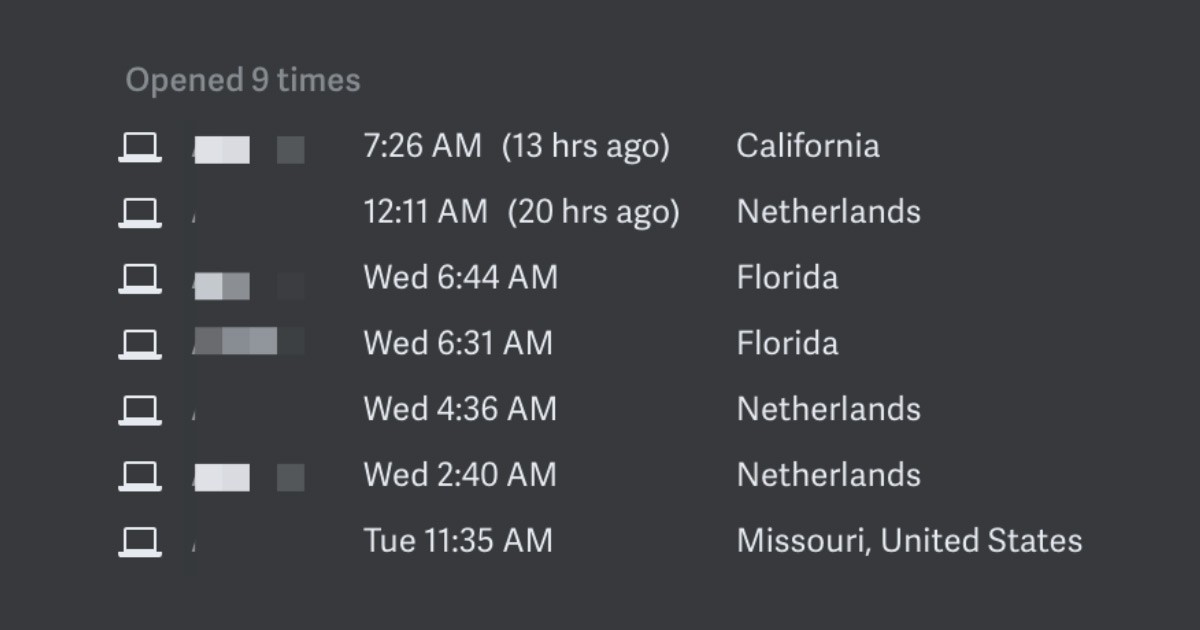The width and height of the screenshot is (1200, 630).
Task: Select Netherlands location in 12:11 AM row
Action: click(829, 212)
